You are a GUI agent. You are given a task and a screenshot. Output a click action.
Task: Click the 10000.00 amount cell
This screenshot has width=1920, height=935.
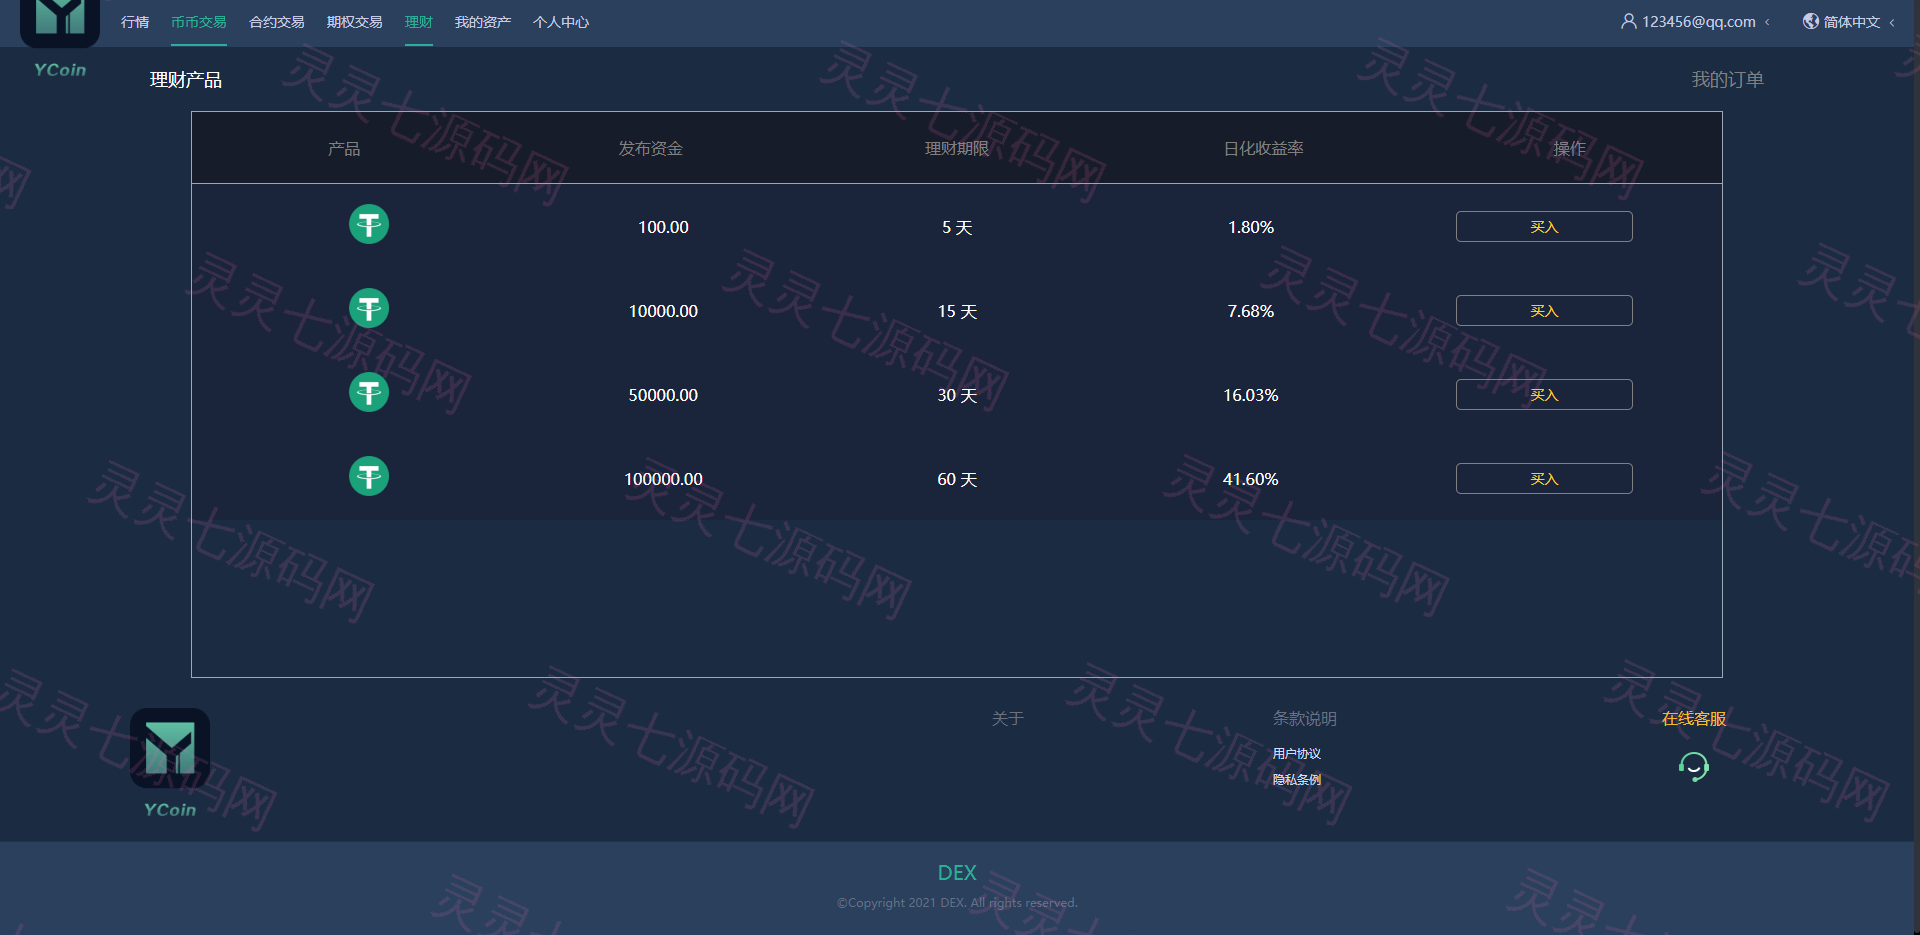664,312
